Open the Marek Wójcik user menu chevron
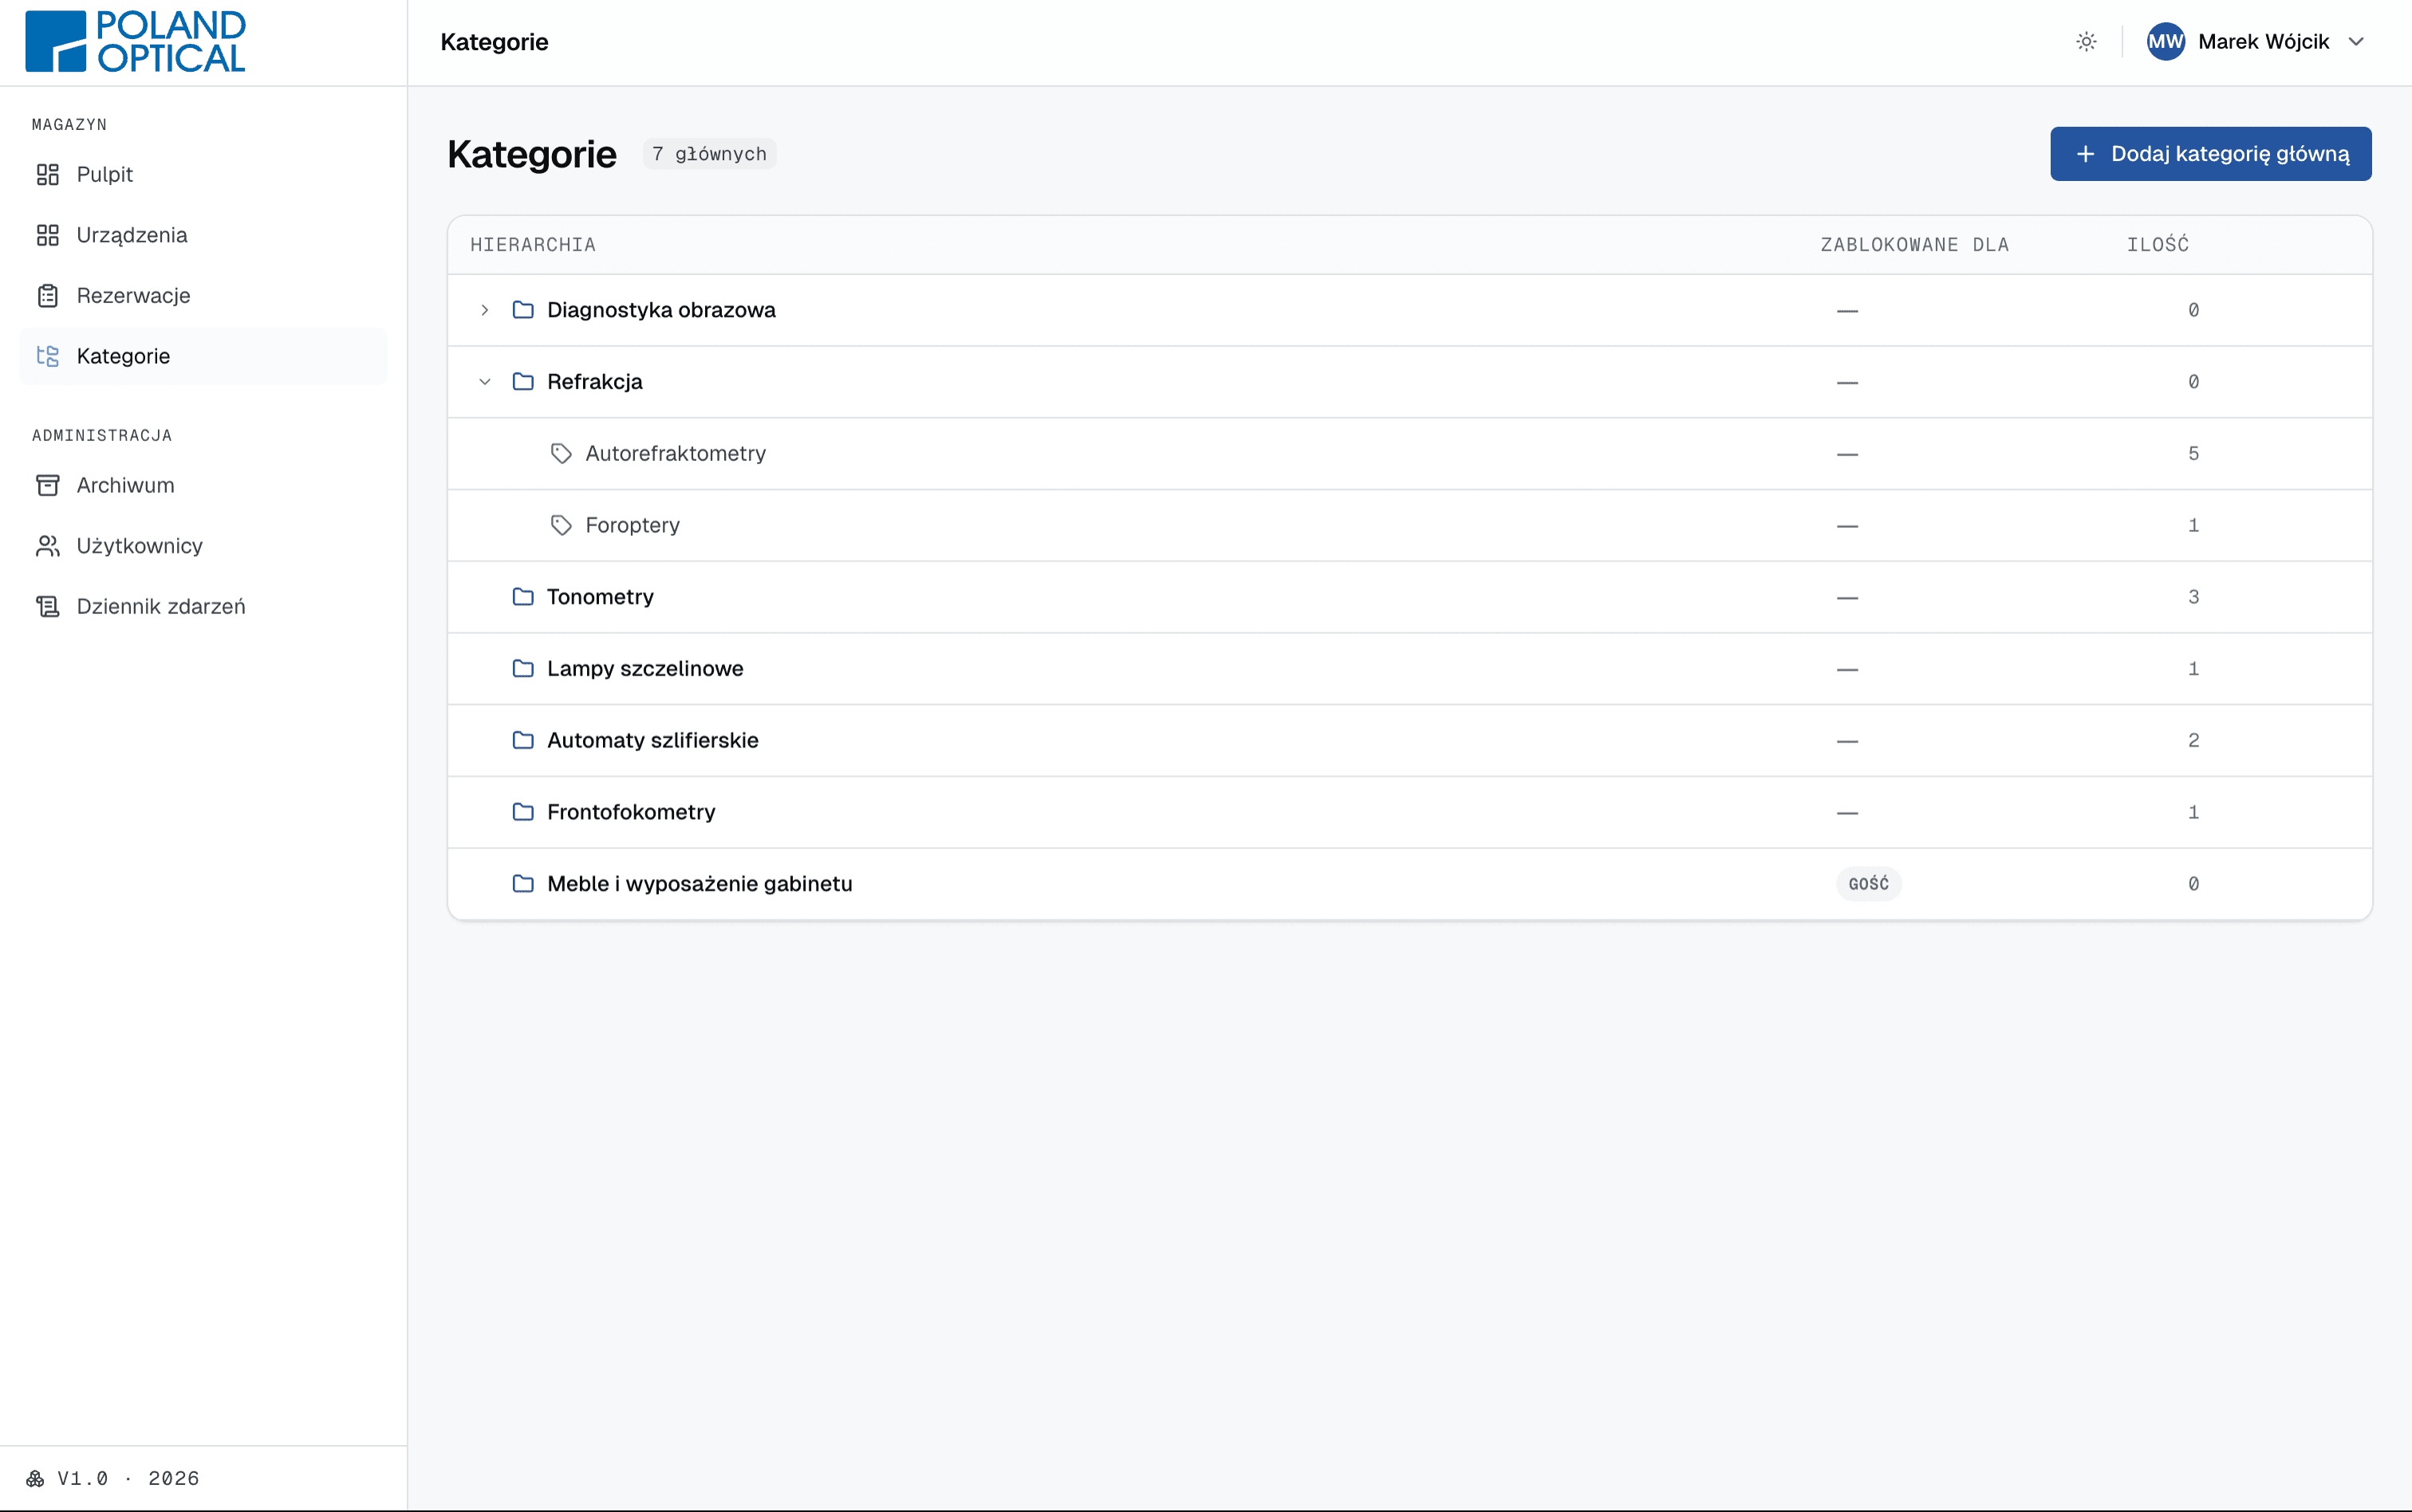Screen dimensions: 2412x1512 pos(2356,42)
